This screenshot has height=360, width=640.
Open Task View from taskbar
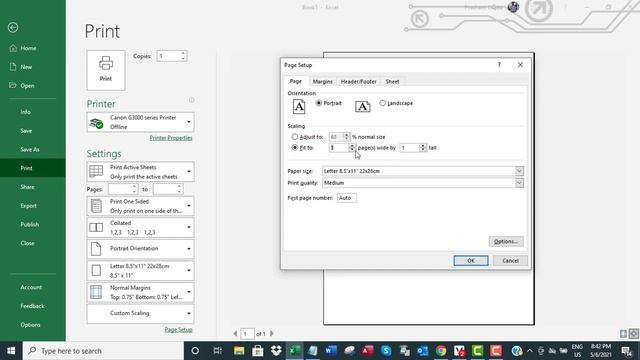pos(217,351)
